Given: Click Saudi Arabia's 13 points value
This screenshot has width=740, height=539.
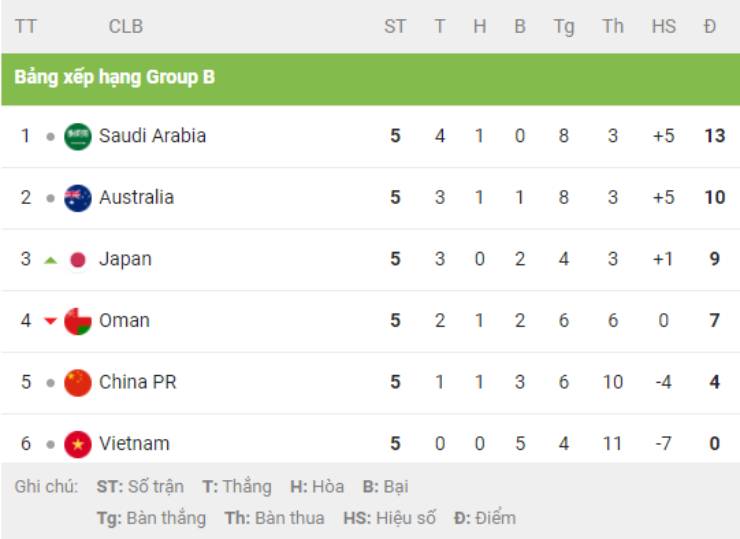Looking at the screenshot, I should pos(715,136).
